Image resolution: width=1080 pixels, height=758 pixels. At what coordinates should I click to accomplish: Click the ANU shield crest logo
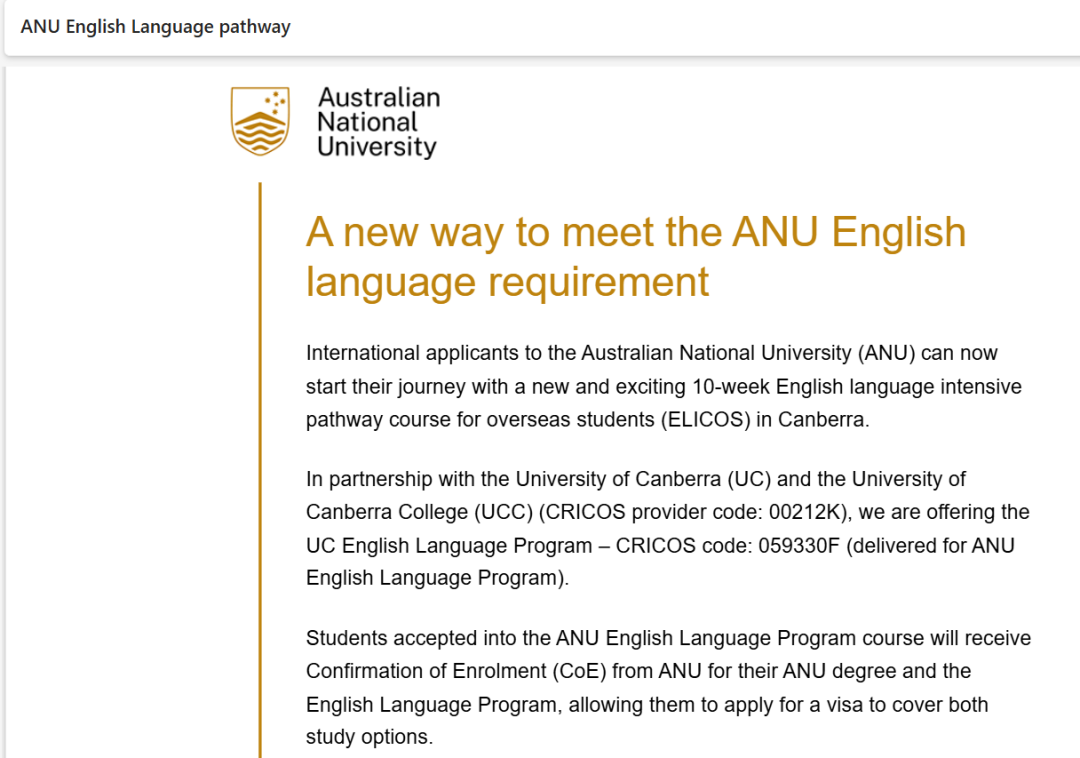[x=260, y=121]
